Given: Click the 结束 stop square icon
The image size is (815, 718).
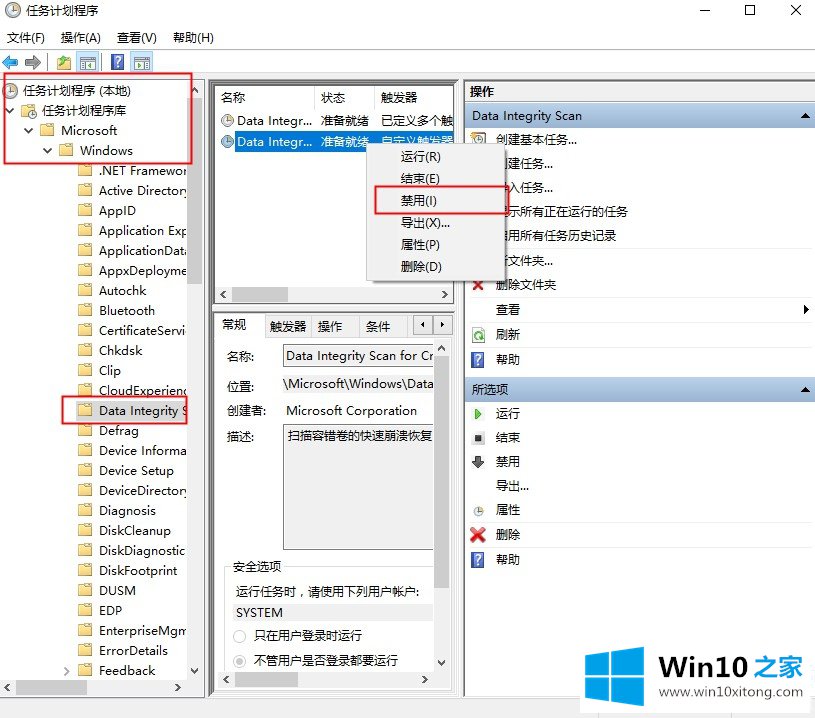Looking at the screenshot, I should click(x=478, y=438).
